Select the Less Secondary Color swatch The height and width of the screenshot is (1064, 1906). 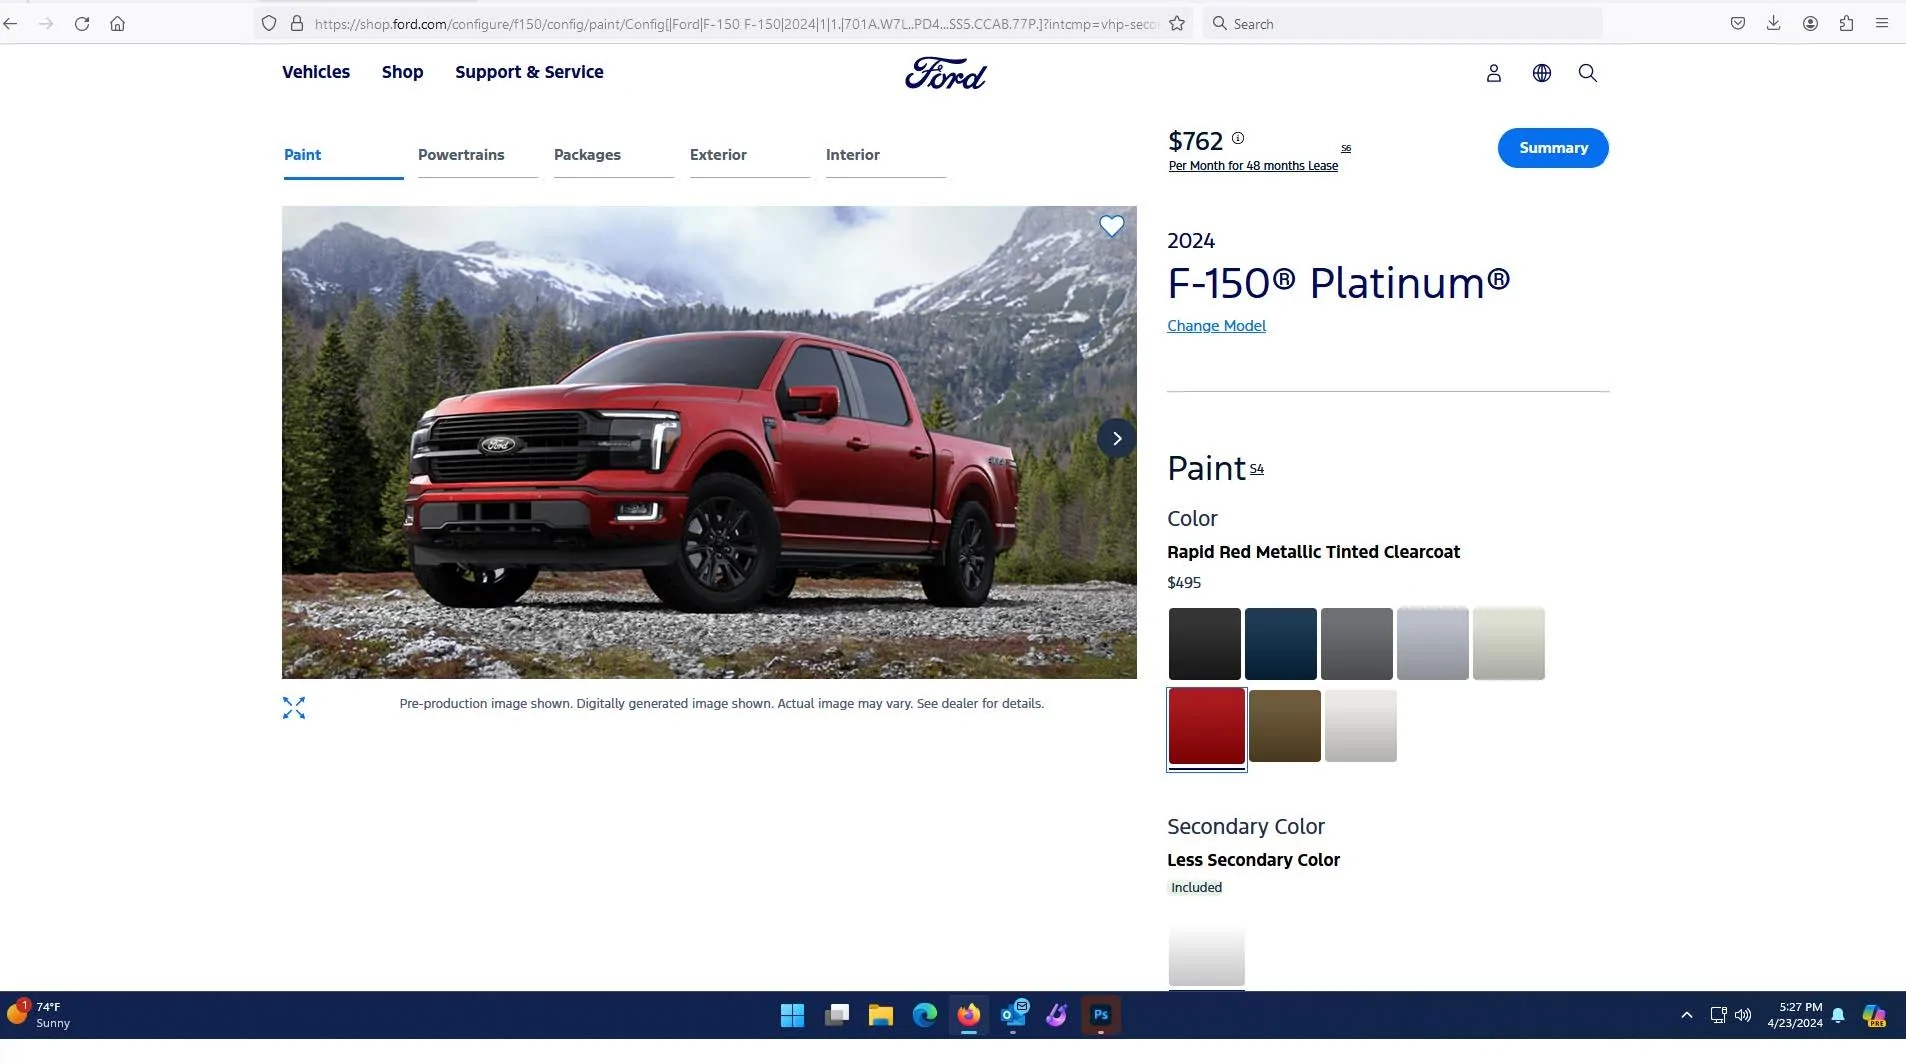1207,955
